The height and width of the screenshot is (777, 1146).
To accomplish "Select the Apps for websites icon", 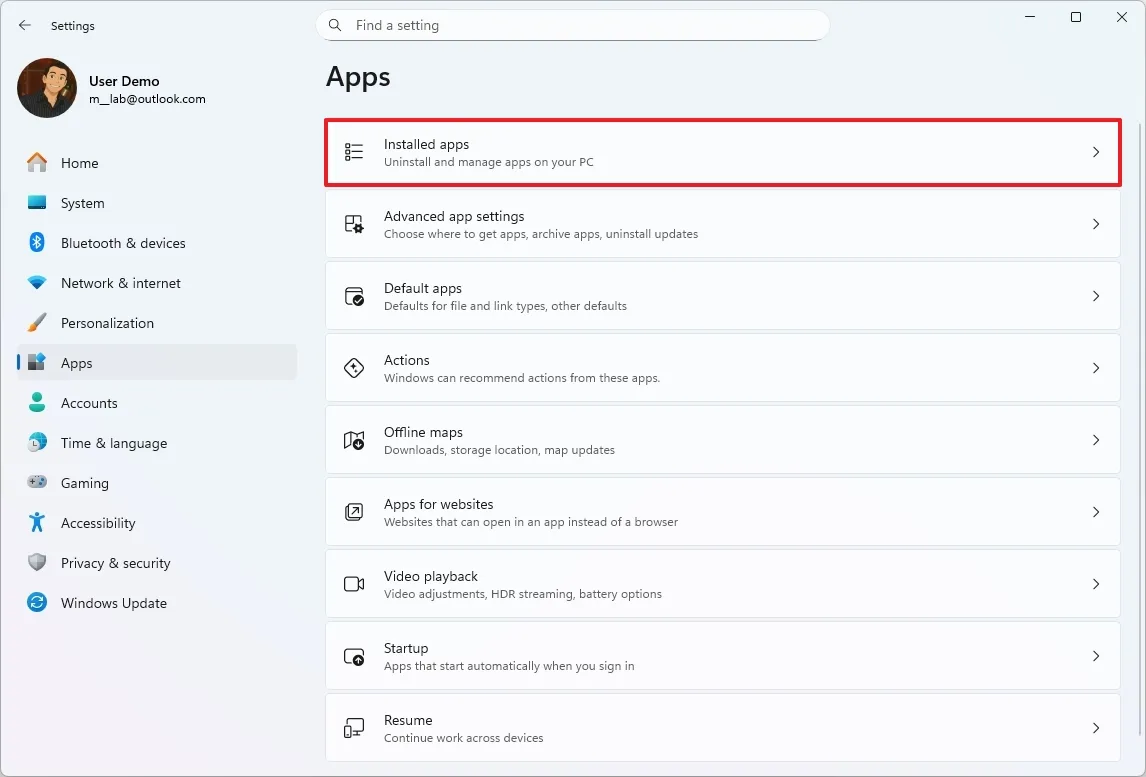I will point(353,512).
